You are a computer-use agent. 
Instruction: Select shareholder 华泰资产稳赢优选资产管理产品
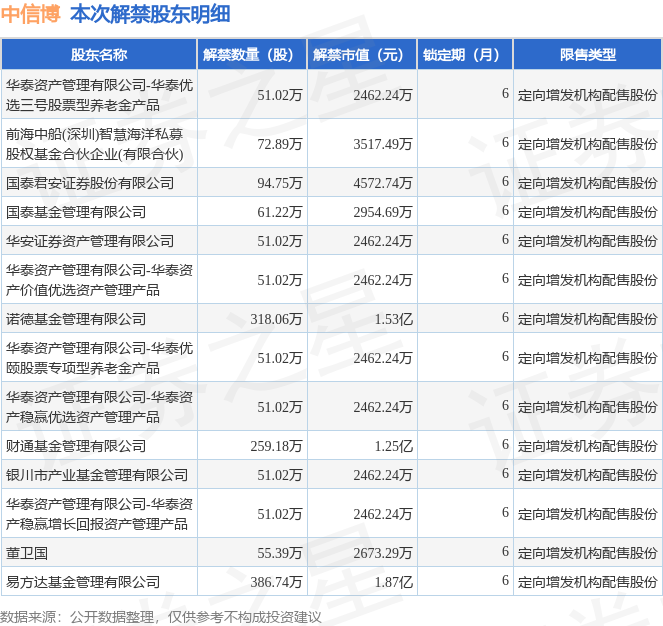point(99,407)
